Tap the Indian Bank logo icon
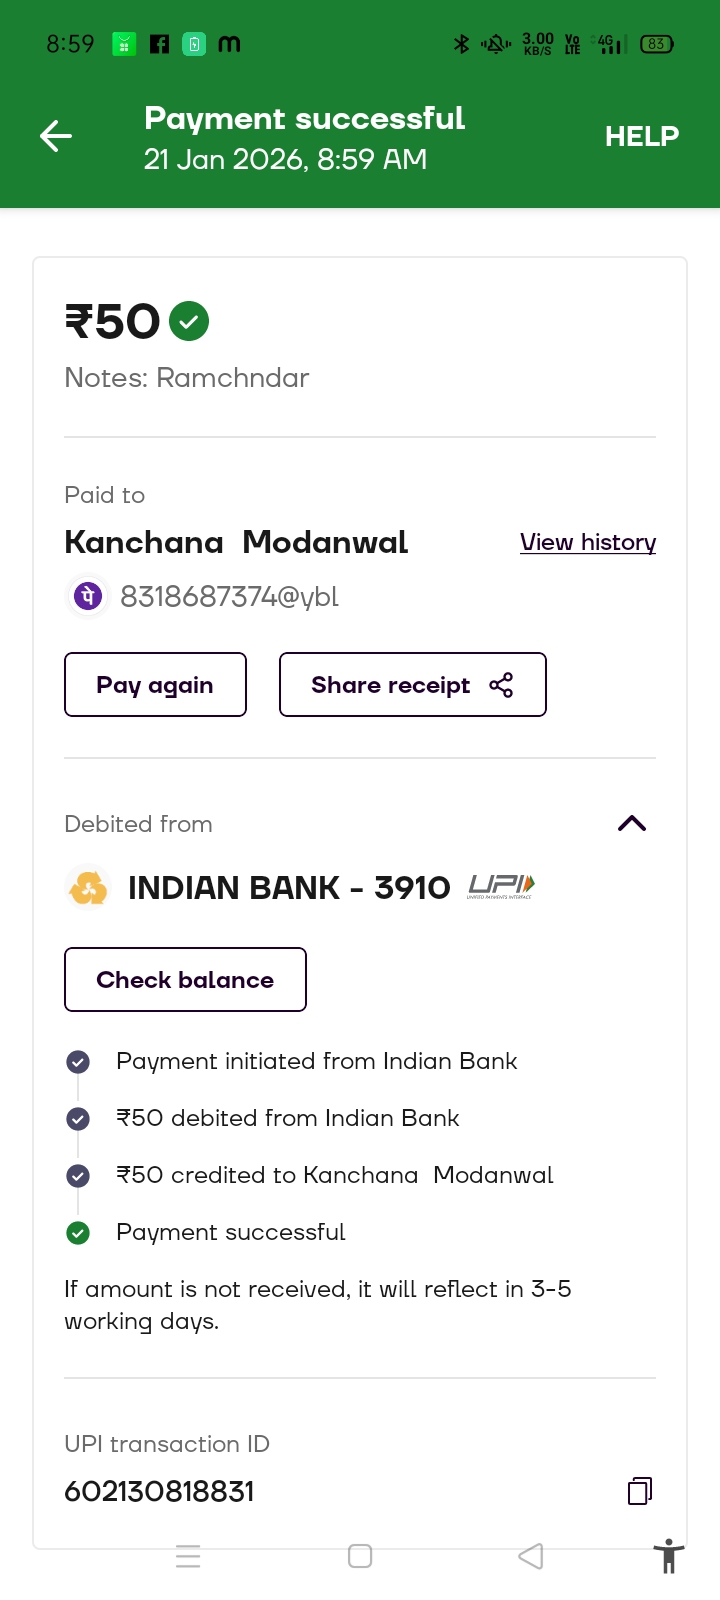The image size is (720, 1600). (x=88, y=888)
